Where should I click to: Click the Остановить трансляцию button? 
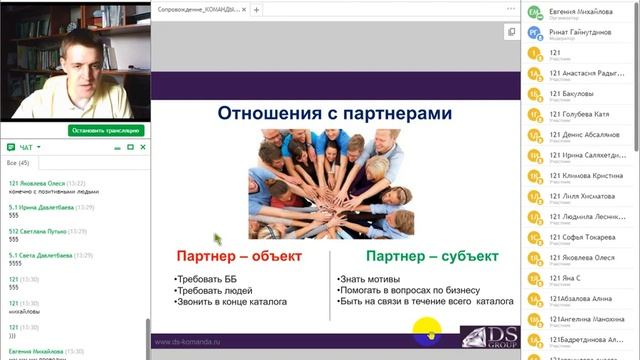point(106,131)
